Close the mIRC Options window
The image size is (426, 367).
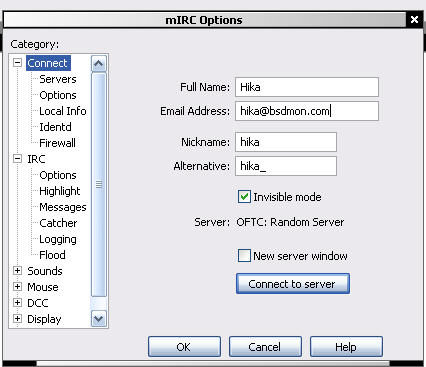pos(414,20)
